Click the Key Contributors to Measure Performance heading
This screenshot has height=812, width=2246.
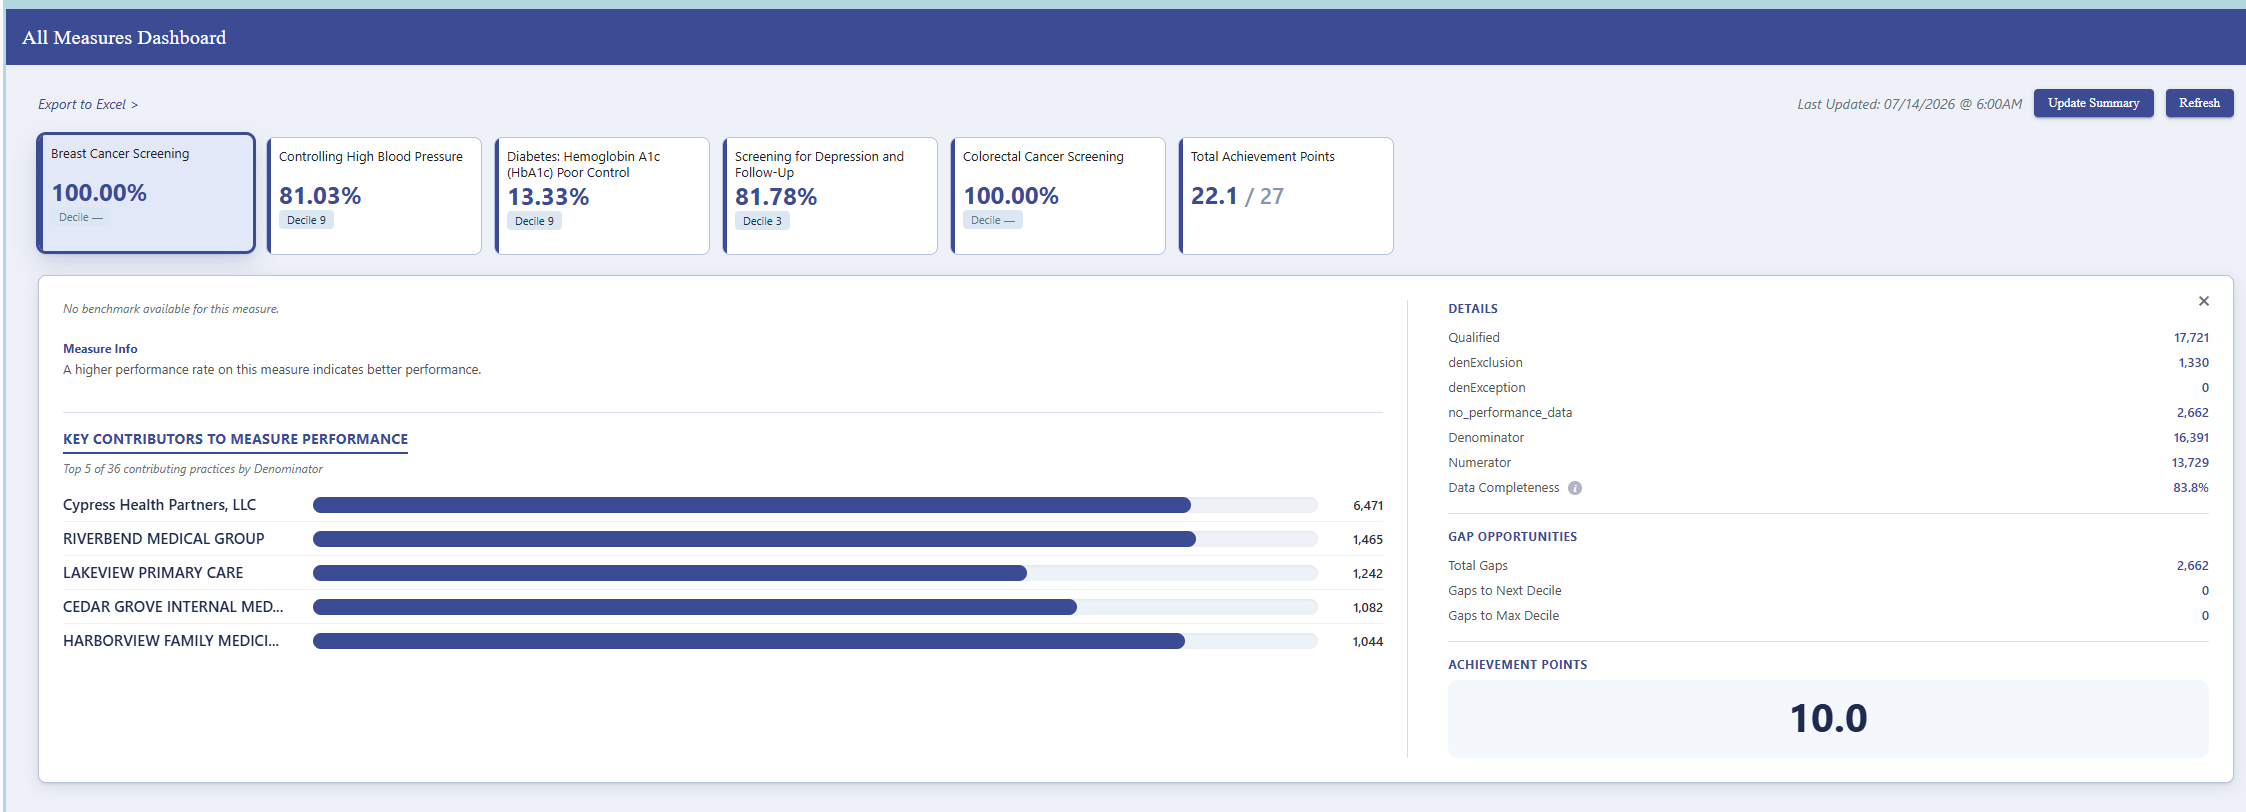pyautogui.click(x=235, y=439)
